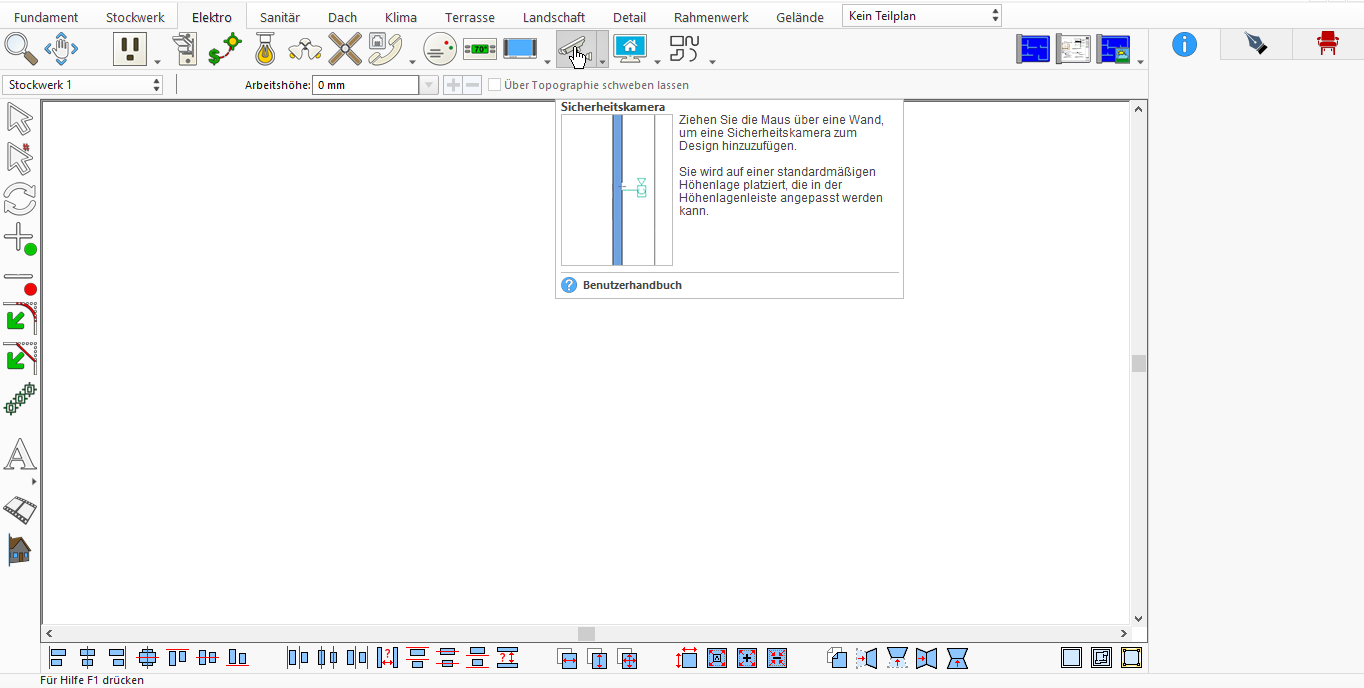Select the magnifying glass zoom tool

(20, 47)
